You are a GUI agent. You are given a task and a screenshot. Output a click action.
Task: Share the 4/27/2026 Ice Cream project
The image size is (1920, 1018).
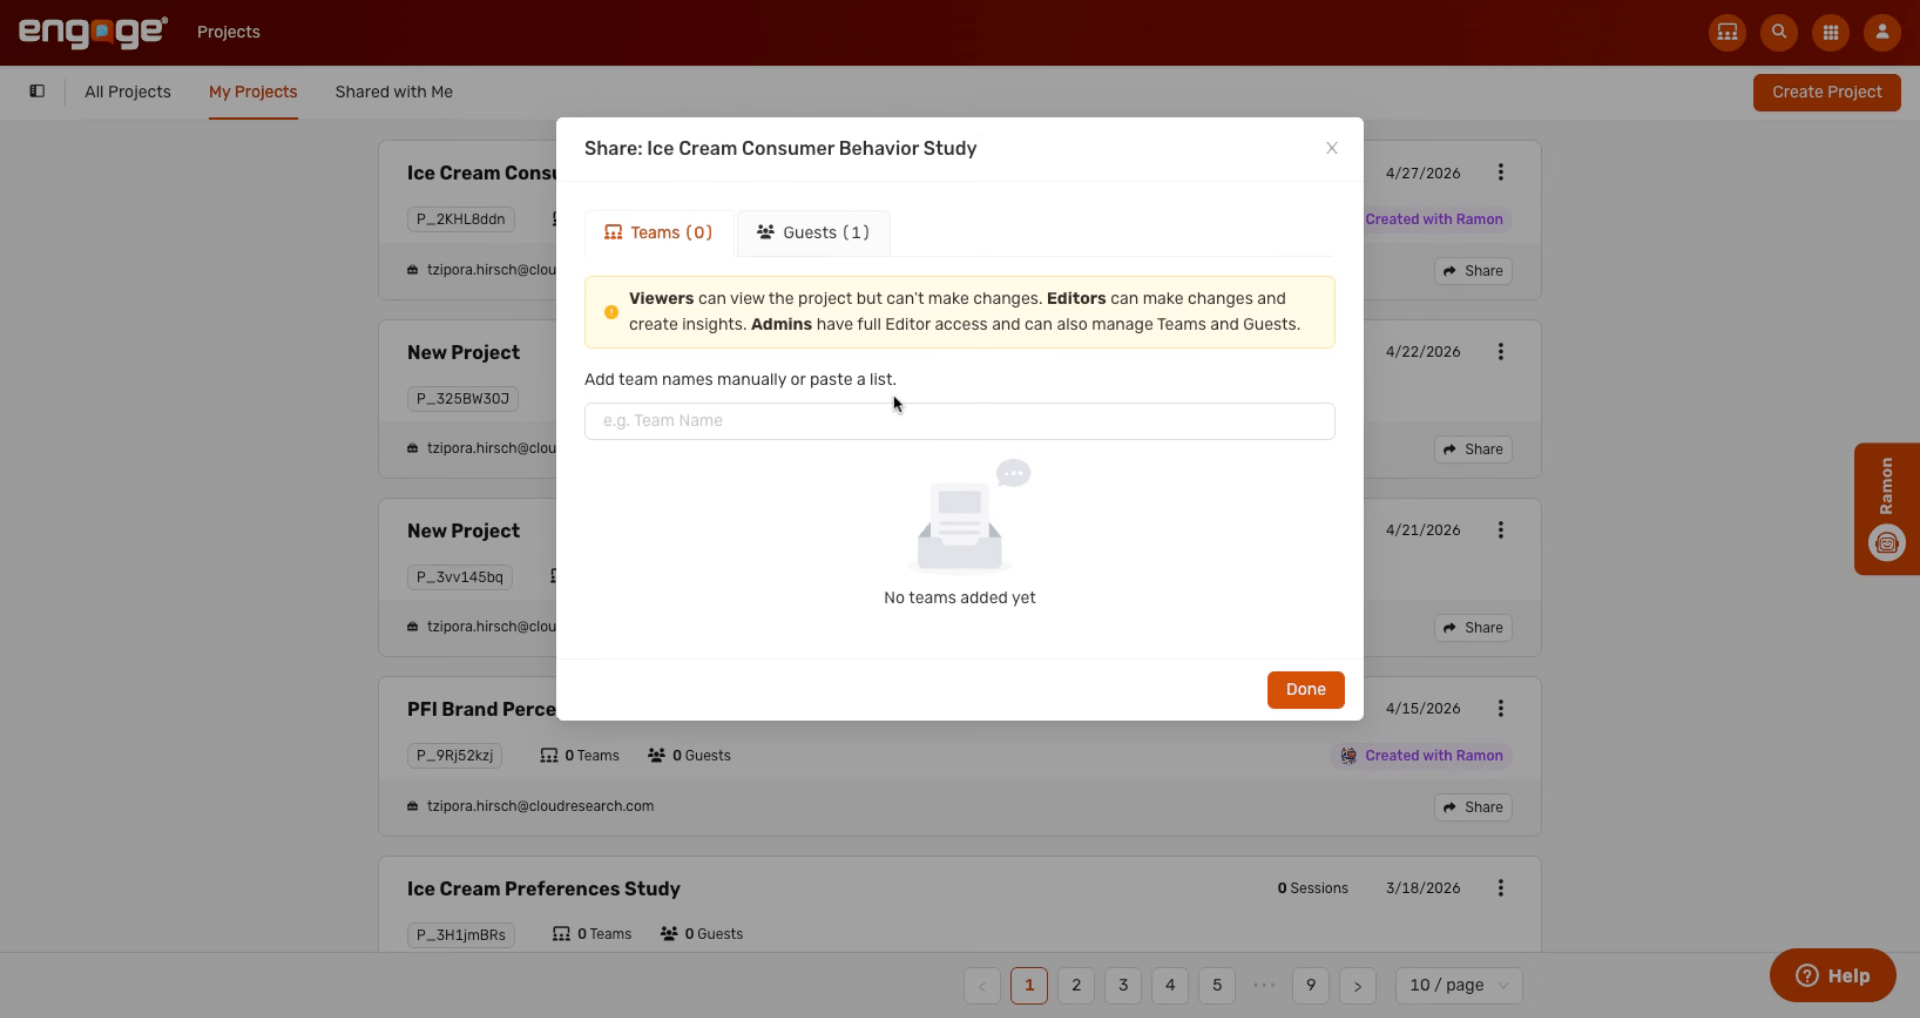(x=1473, y=271)
